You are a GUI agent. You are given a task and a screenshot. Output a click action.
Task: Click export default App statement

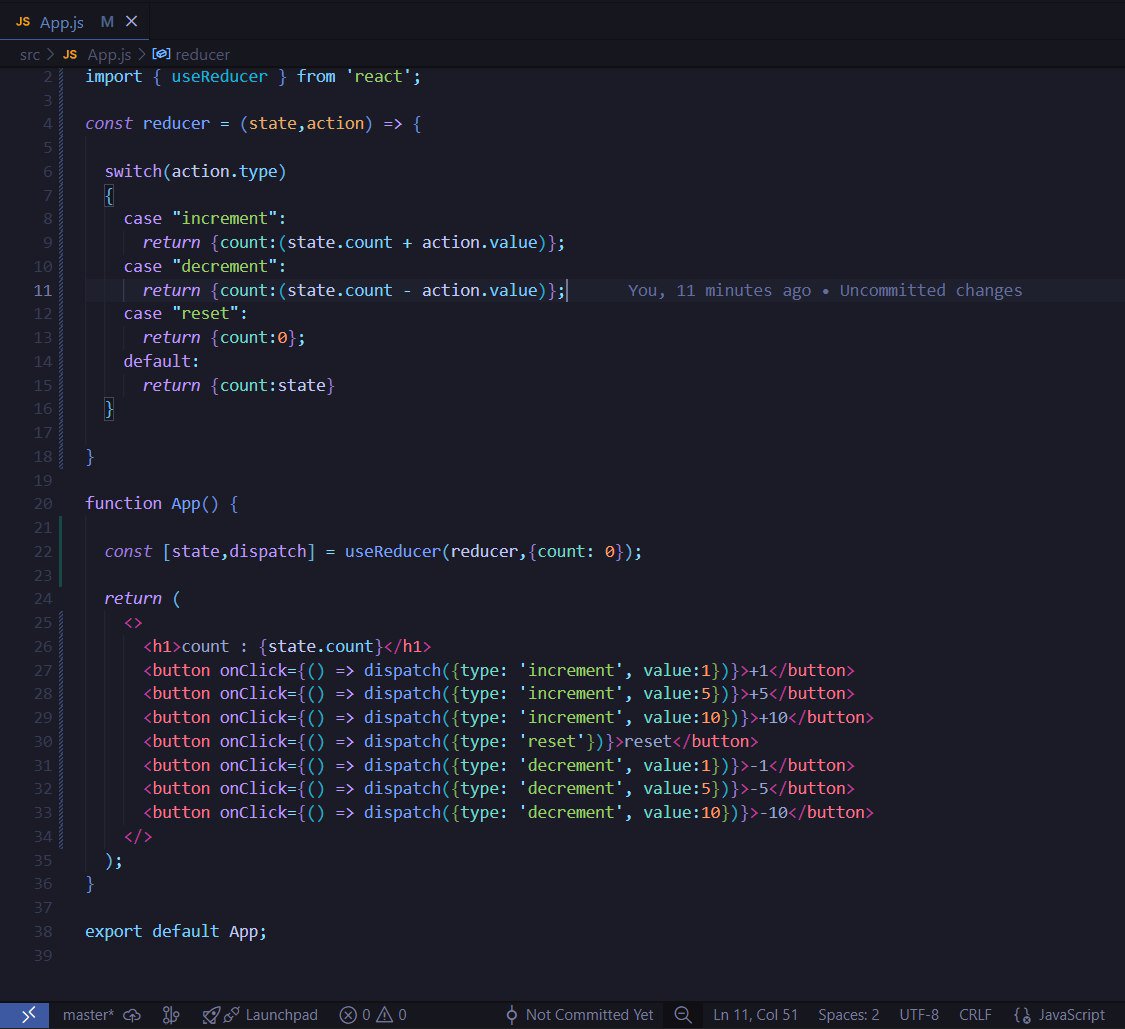(x=176, y=931)
